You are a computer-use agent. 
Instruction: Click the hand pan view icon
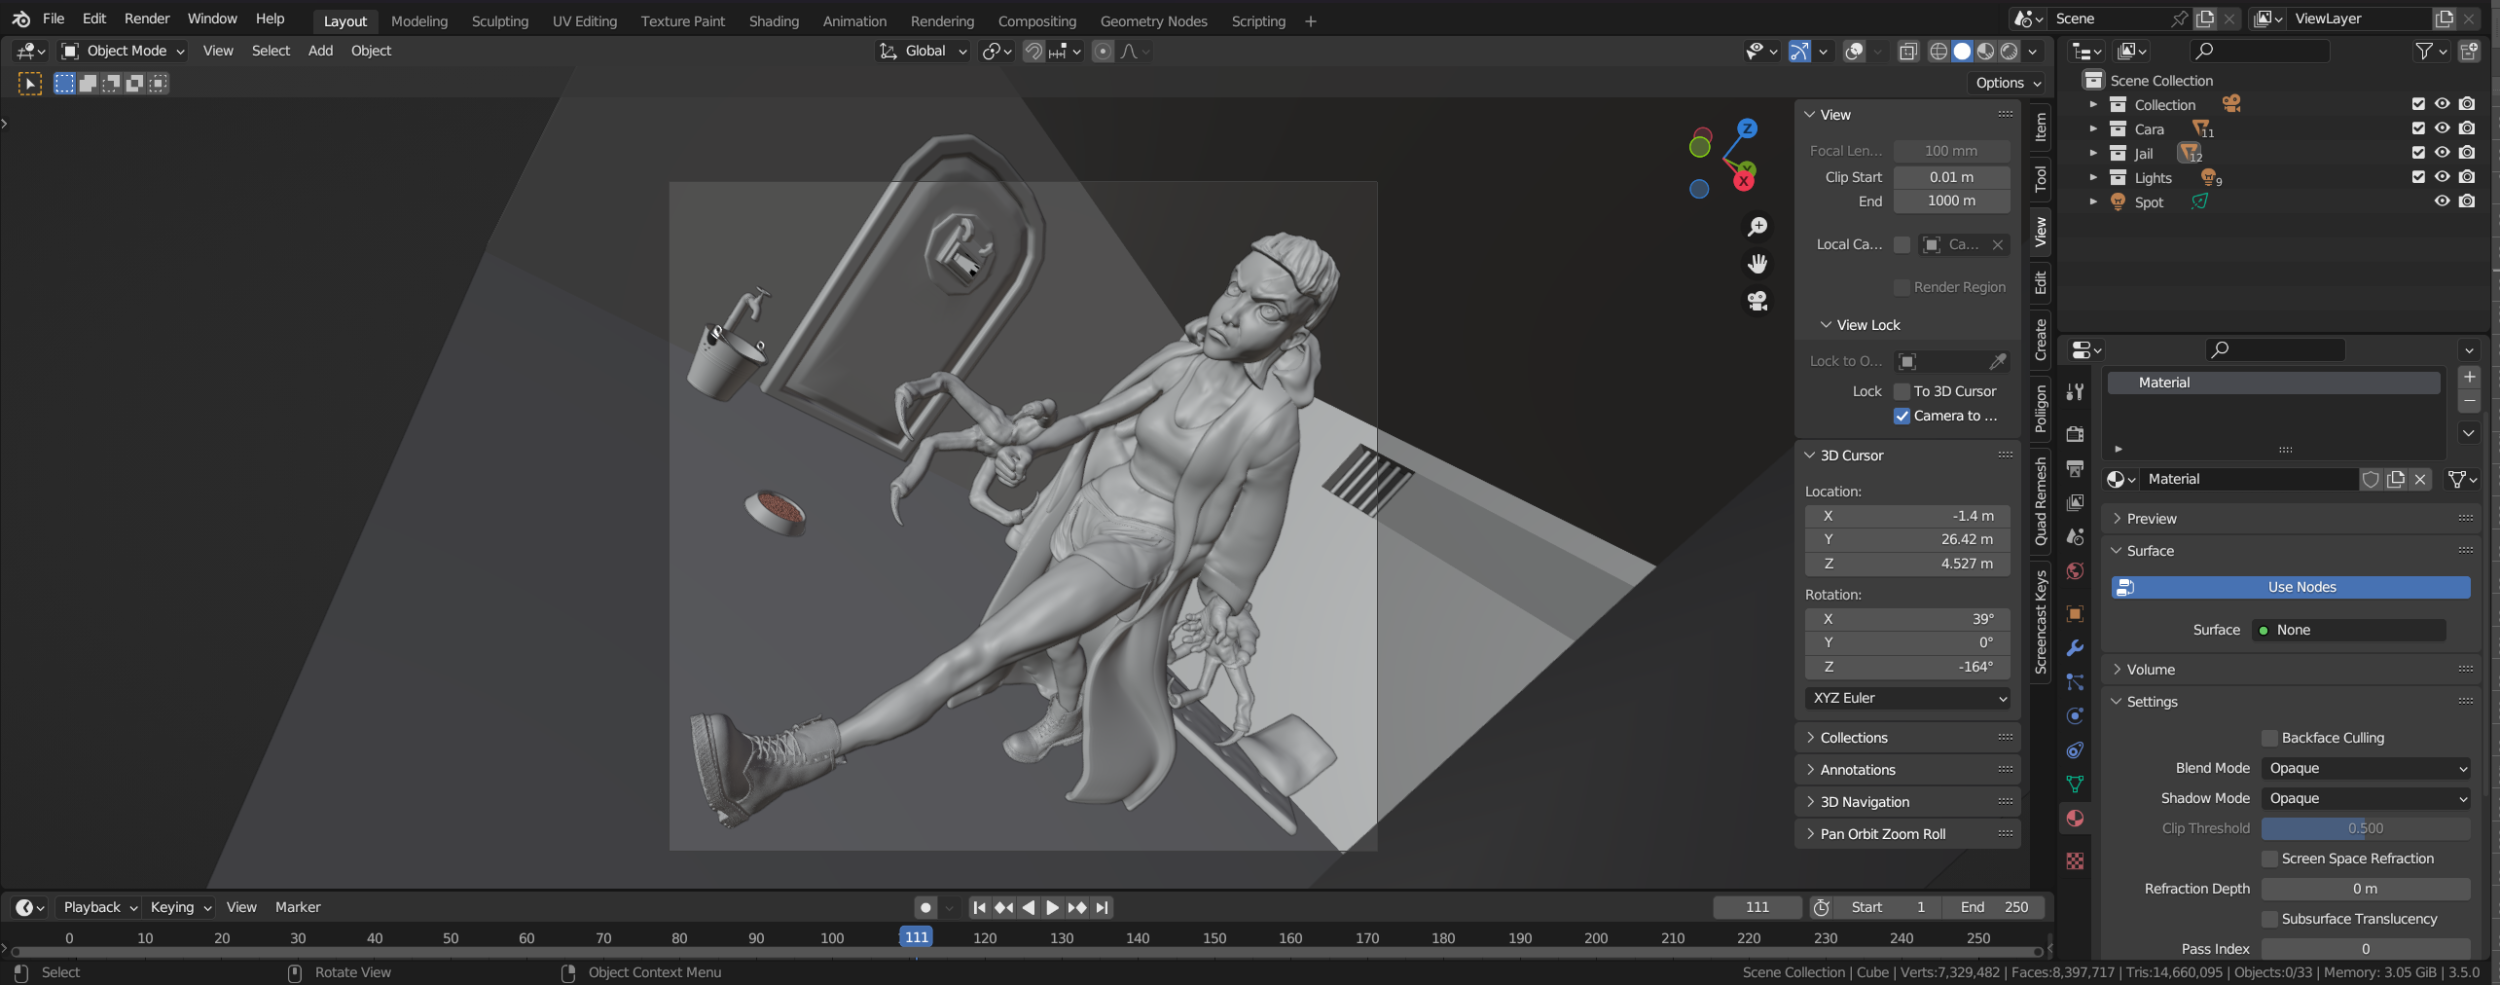[x=1757, y=264]
